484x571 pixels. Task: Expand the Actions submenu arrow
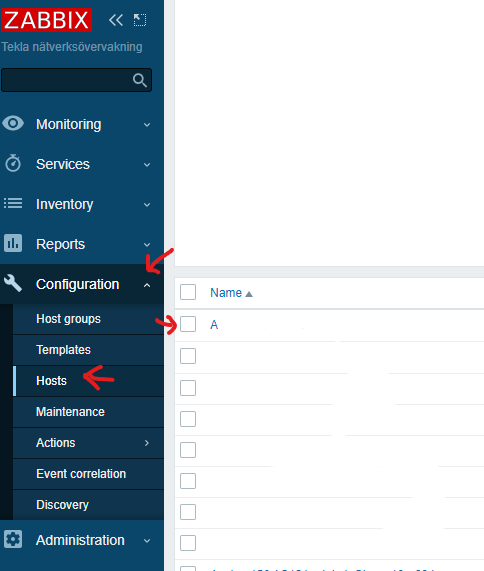coord(147,443)
